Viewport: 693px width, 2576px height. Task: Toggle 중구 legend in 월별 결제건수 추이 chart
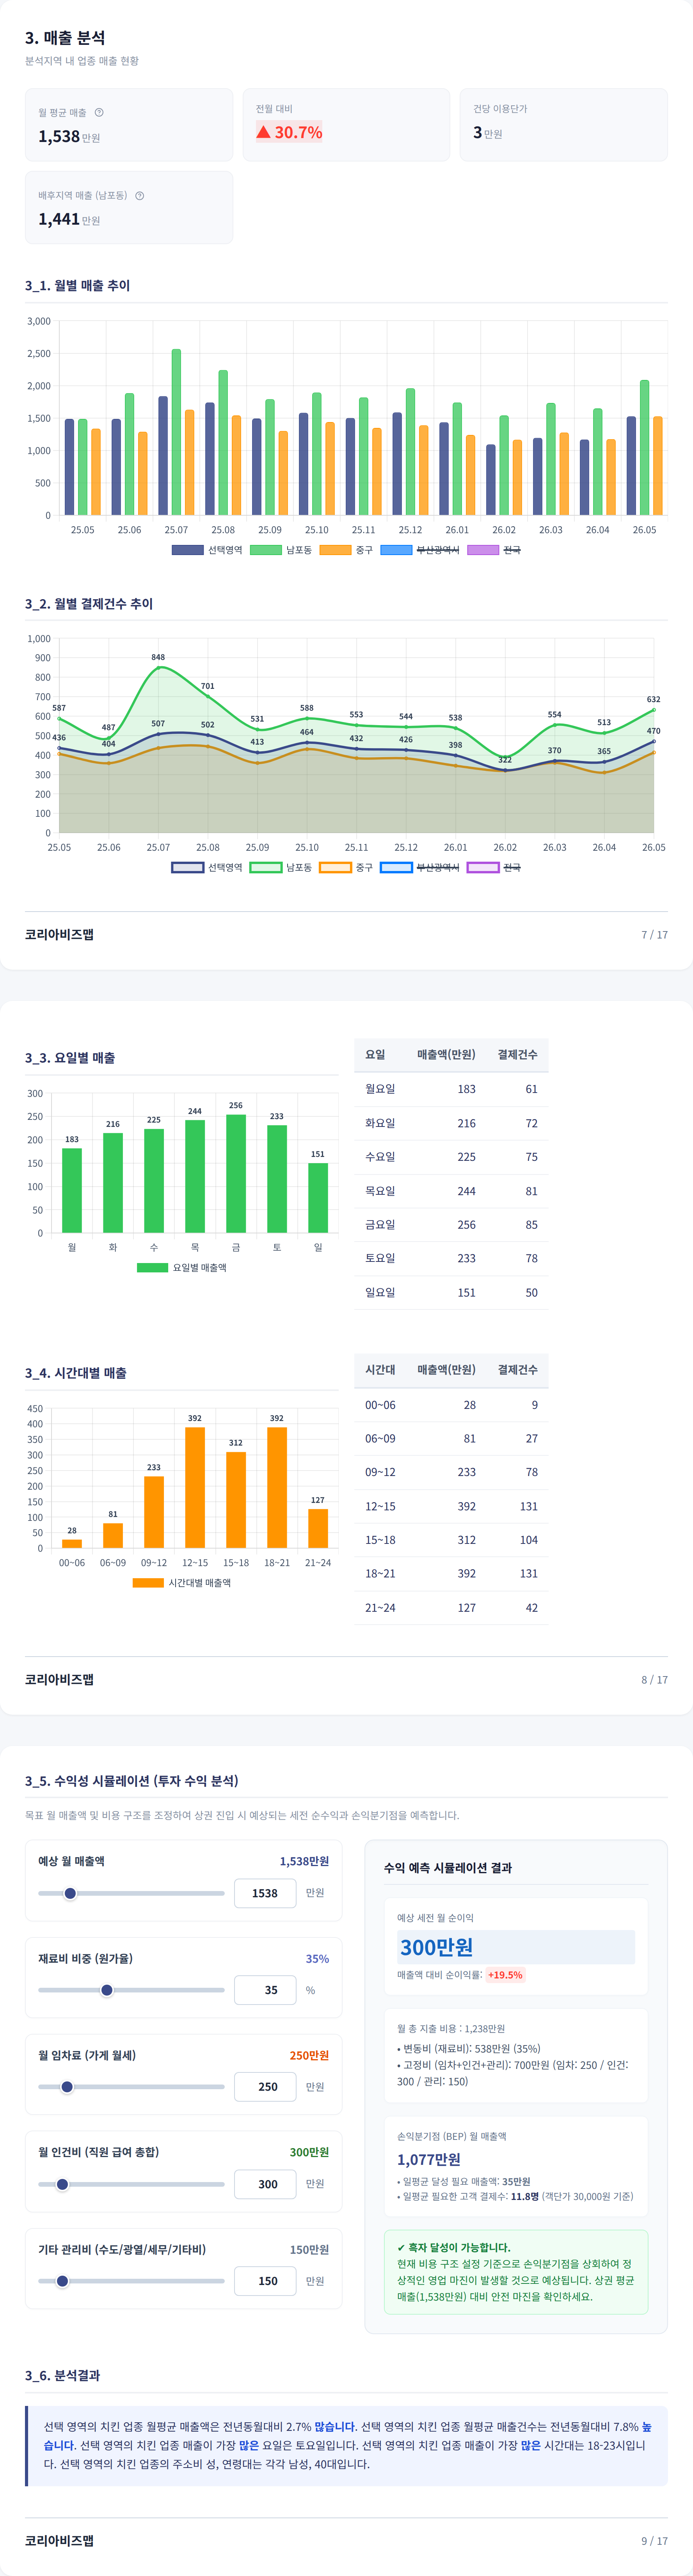click(x=346, y=867)
